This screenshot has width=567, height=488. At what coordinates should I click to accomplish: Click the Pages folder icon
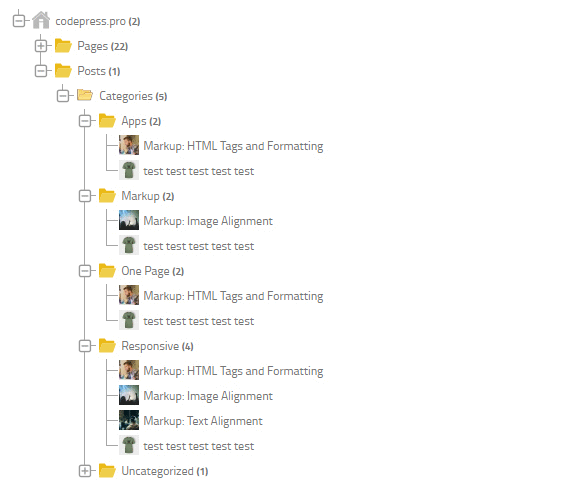point(63,46)
